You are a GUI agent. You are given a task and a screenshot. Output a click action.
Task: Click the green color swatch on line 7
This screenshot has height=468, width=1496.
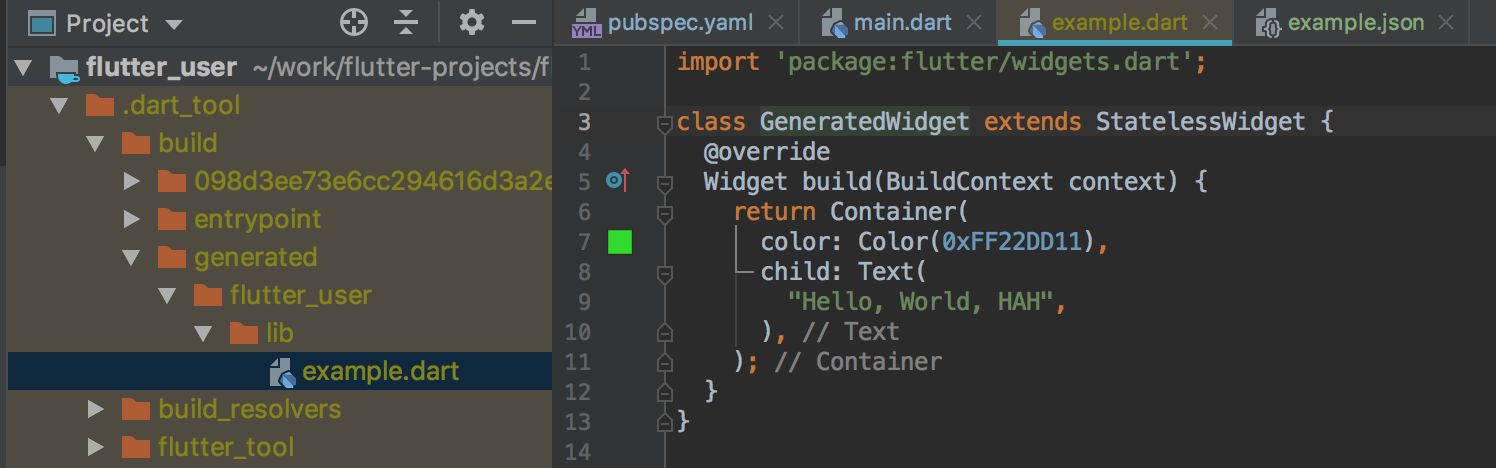point(620,242)
